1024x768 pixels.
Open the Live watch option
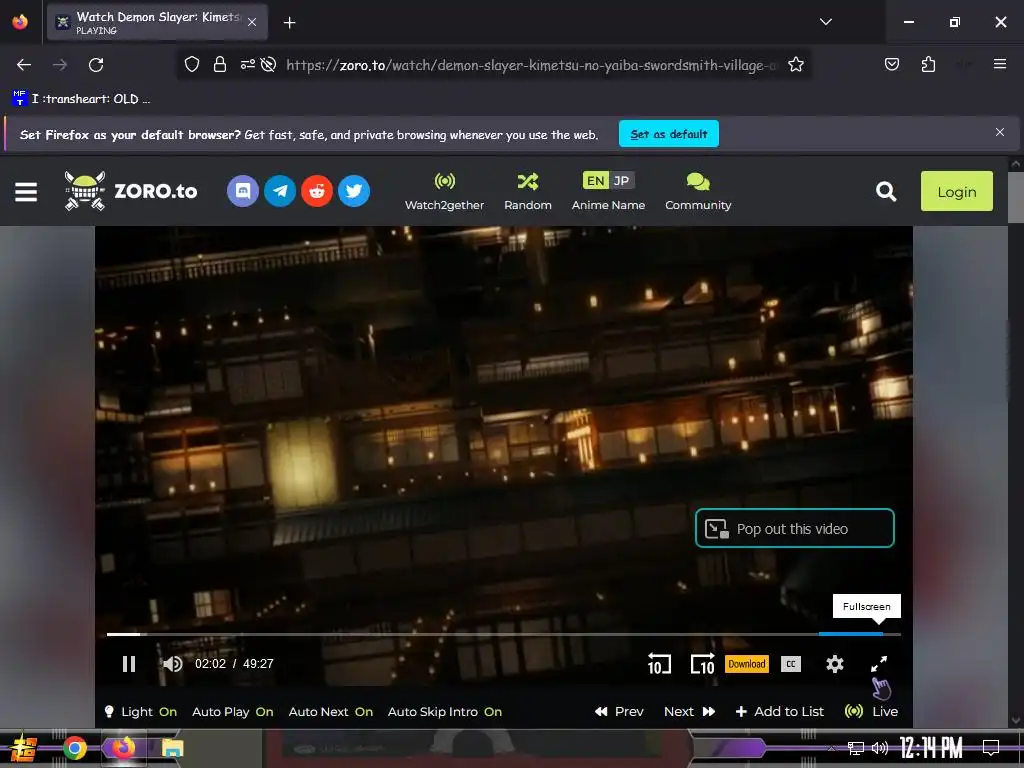pos(871,711)
